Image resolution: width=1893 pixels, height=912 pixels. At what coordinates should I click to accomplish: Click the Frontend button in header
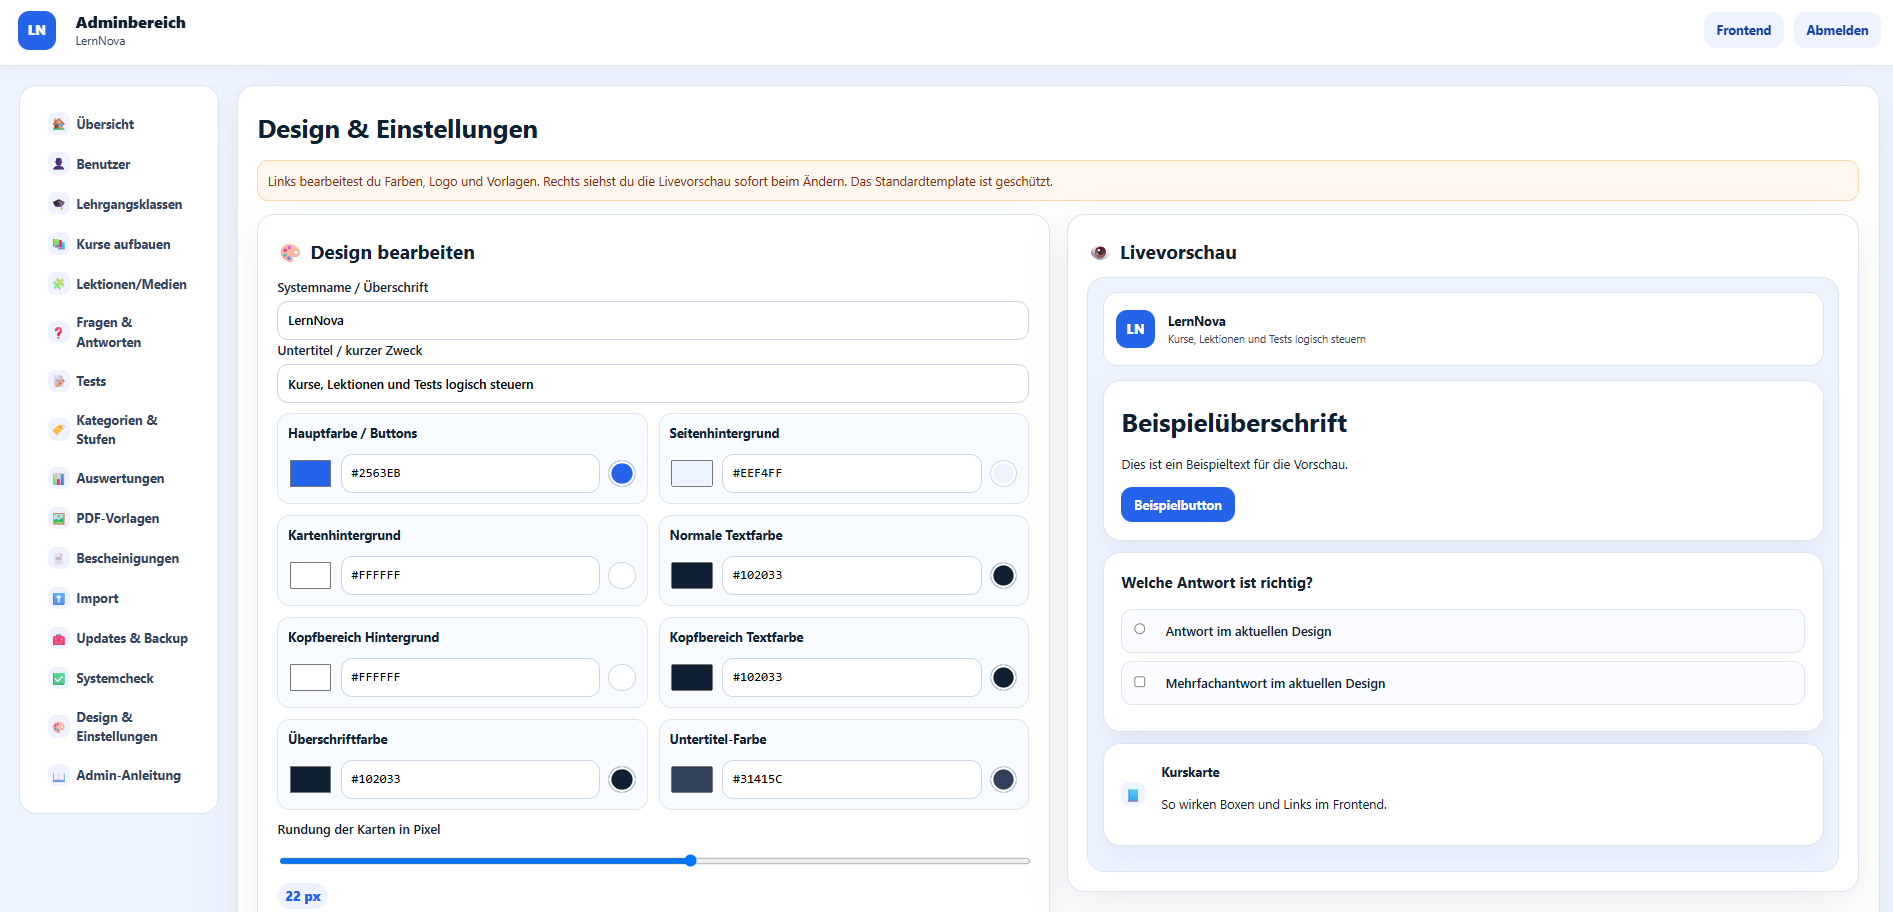1743,30
